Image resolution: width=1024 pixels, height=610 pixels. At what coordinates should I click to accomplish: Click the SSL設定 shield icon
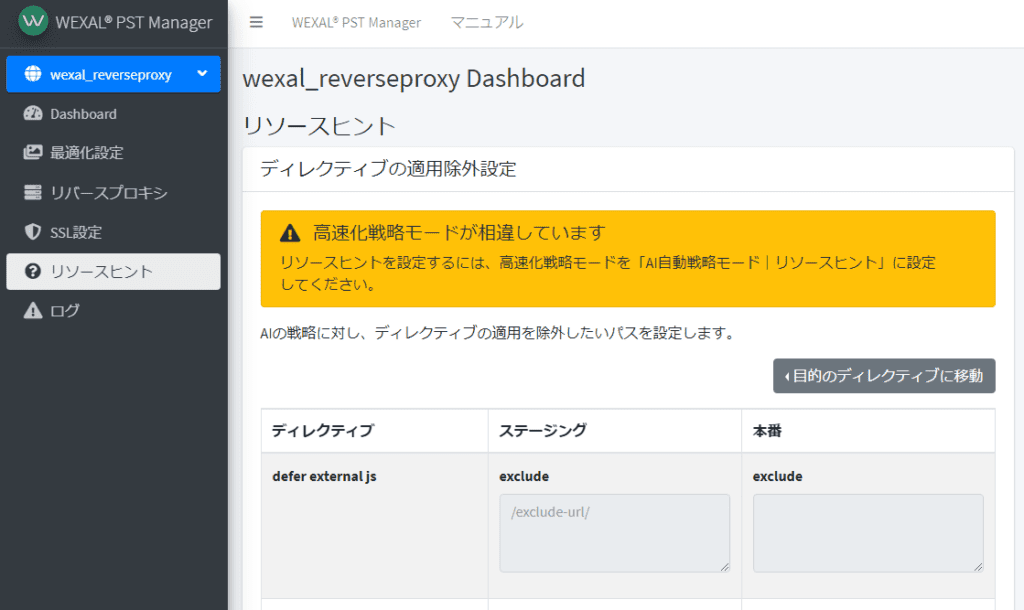[33, 232]
